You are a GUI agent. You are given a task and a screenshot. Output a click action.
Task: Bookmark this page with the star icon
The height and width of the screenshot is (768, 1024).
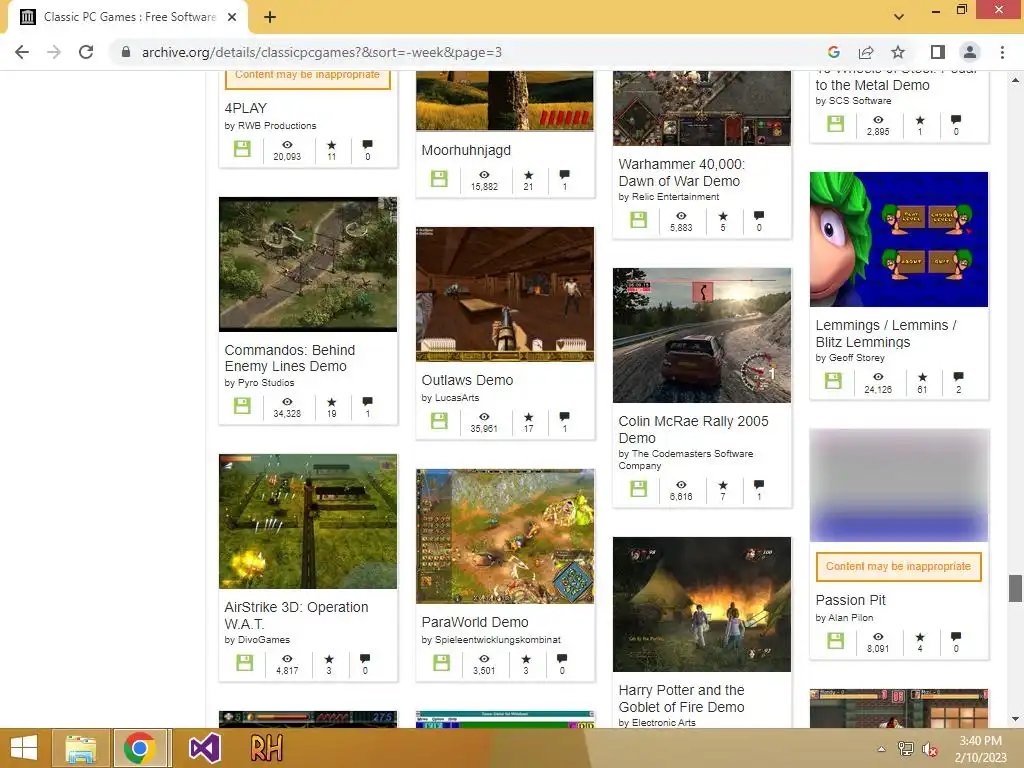point(898,52)
